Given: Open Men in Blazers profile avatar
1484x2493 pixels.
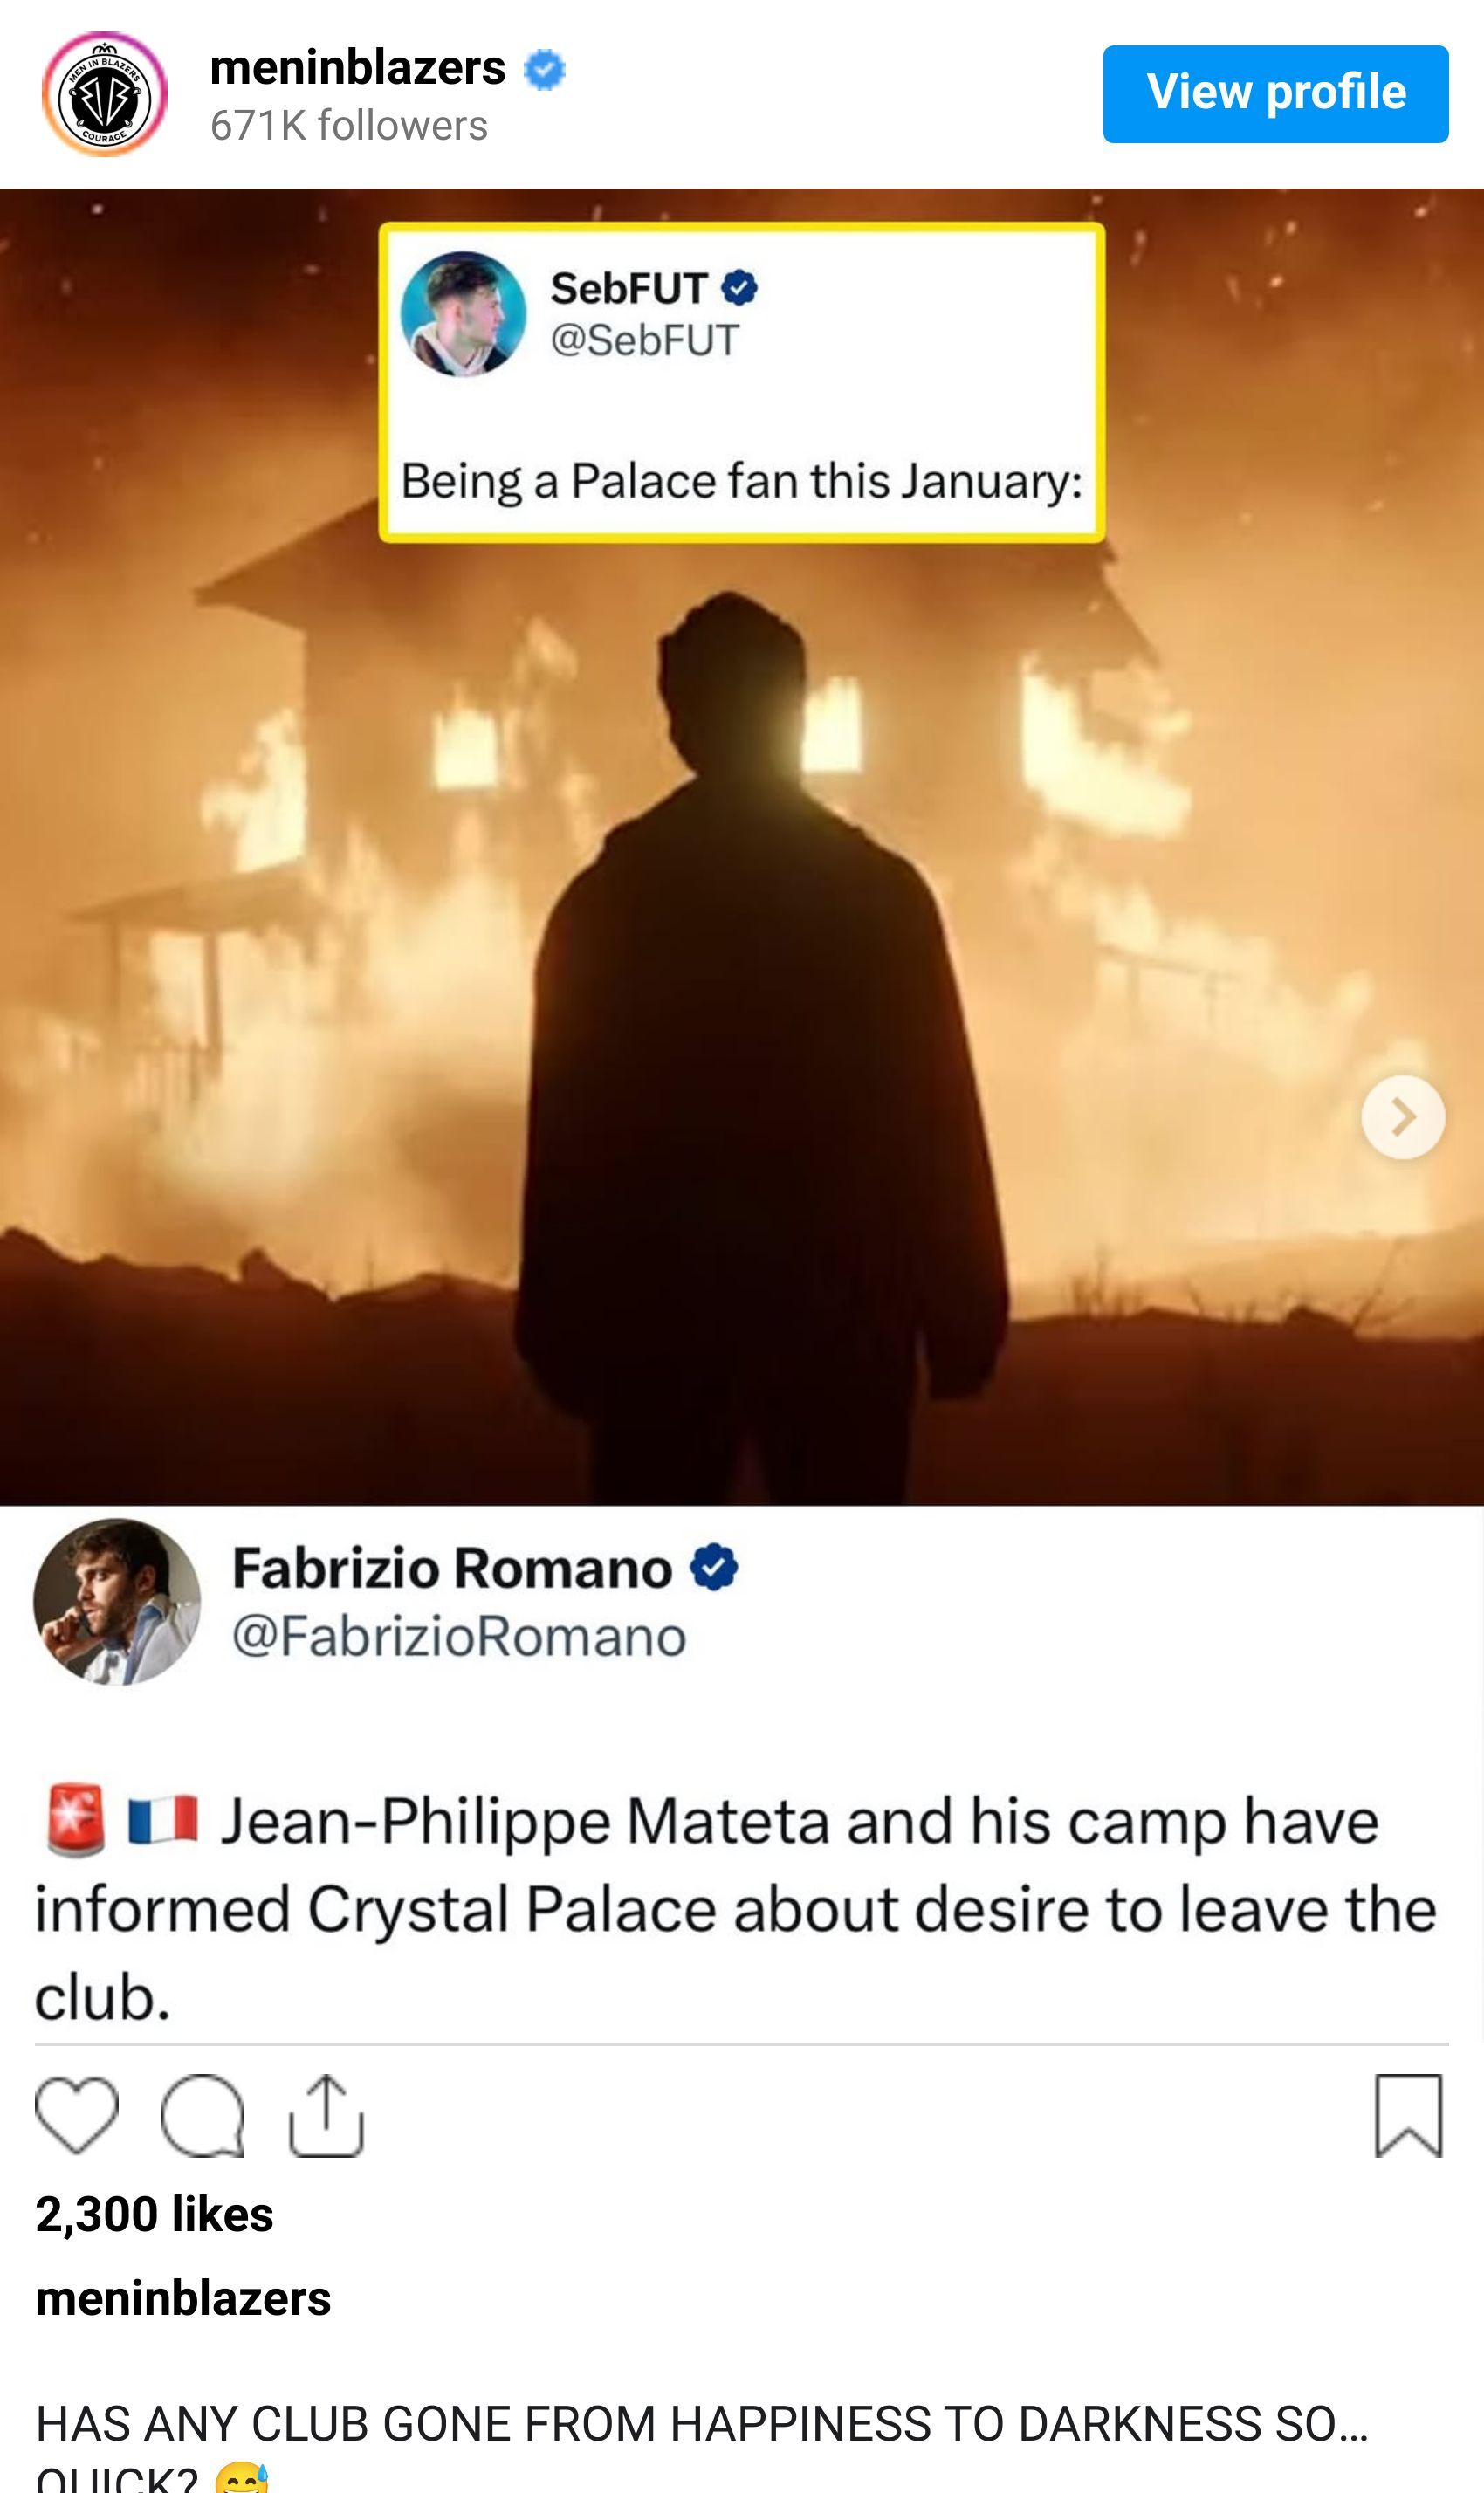Looking at the screenshot, I should point(104,94).
